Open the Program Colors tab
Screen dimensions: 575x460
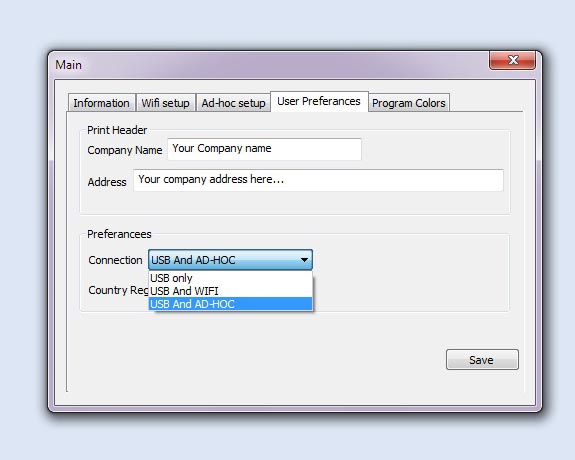(409, 103)
